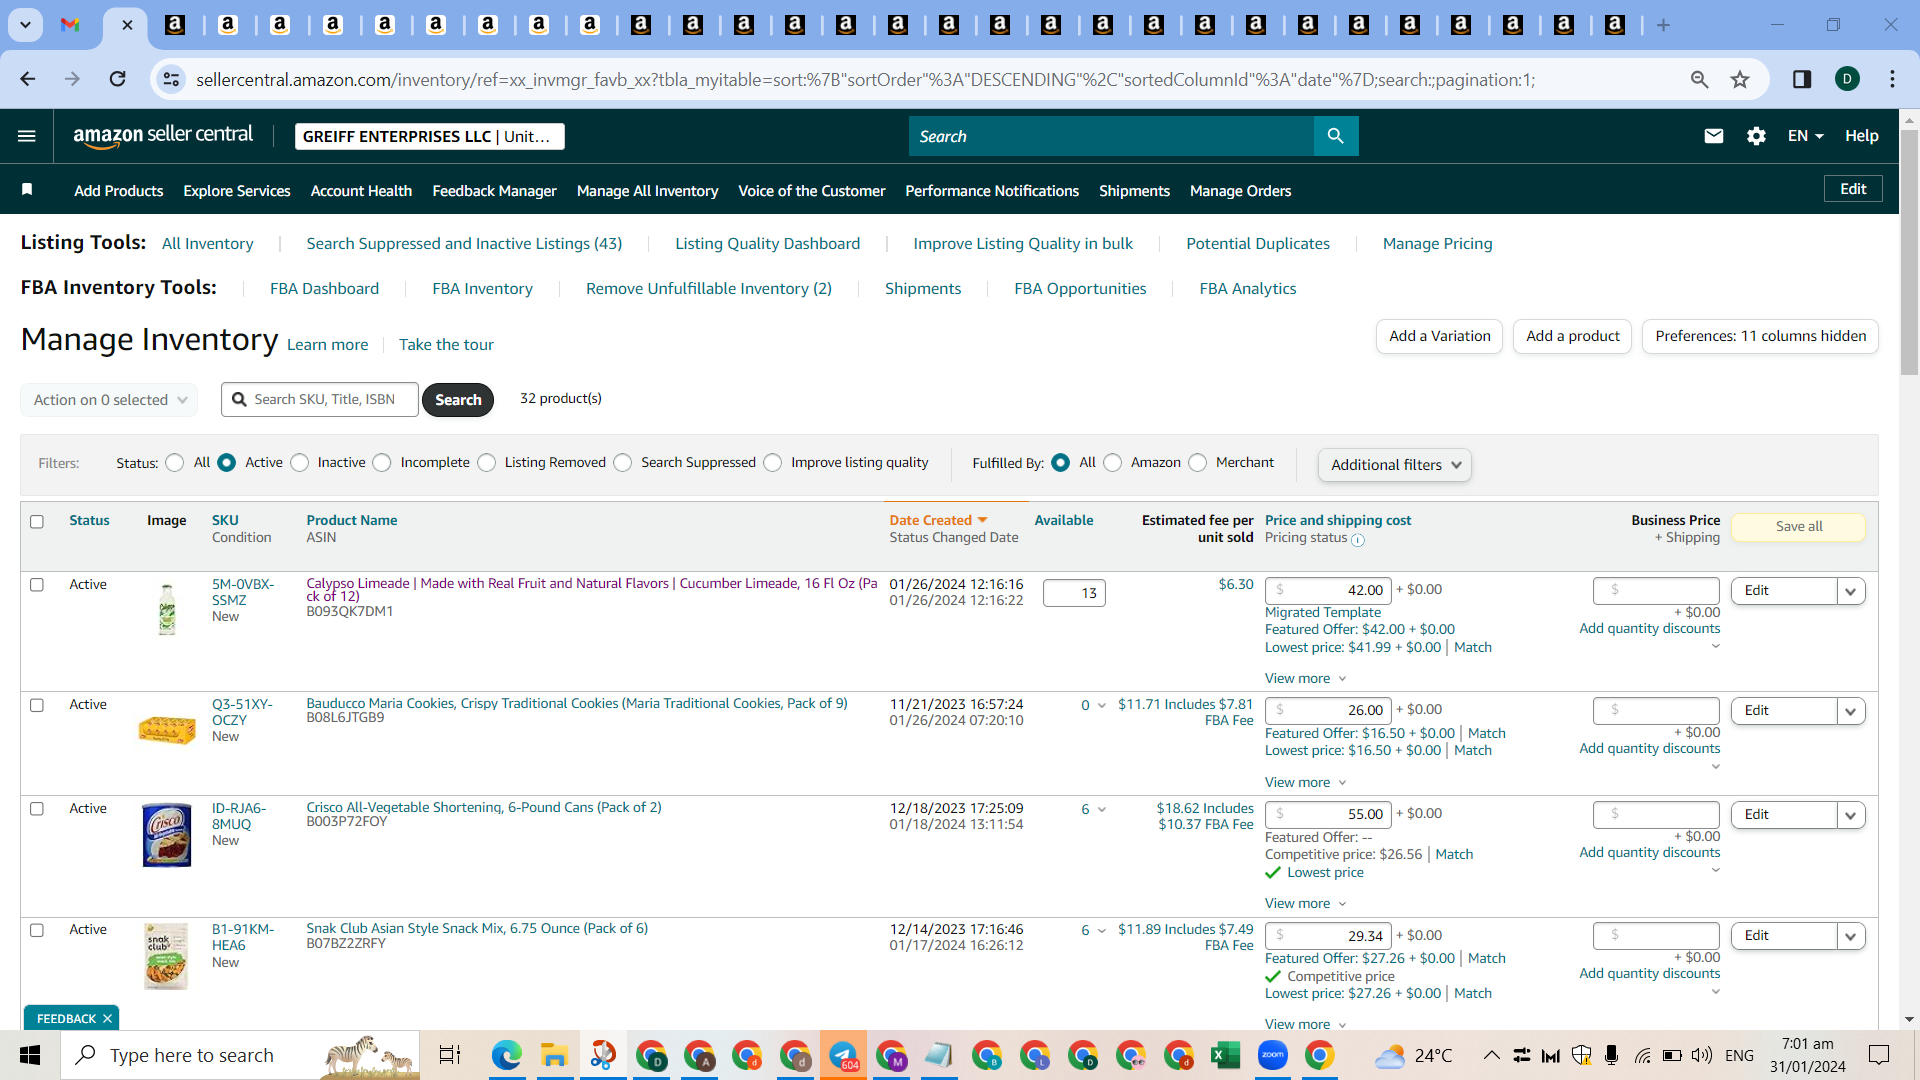
Task: Edit the 42.00 price field for Calypso
Action: tap(1328, 590)
